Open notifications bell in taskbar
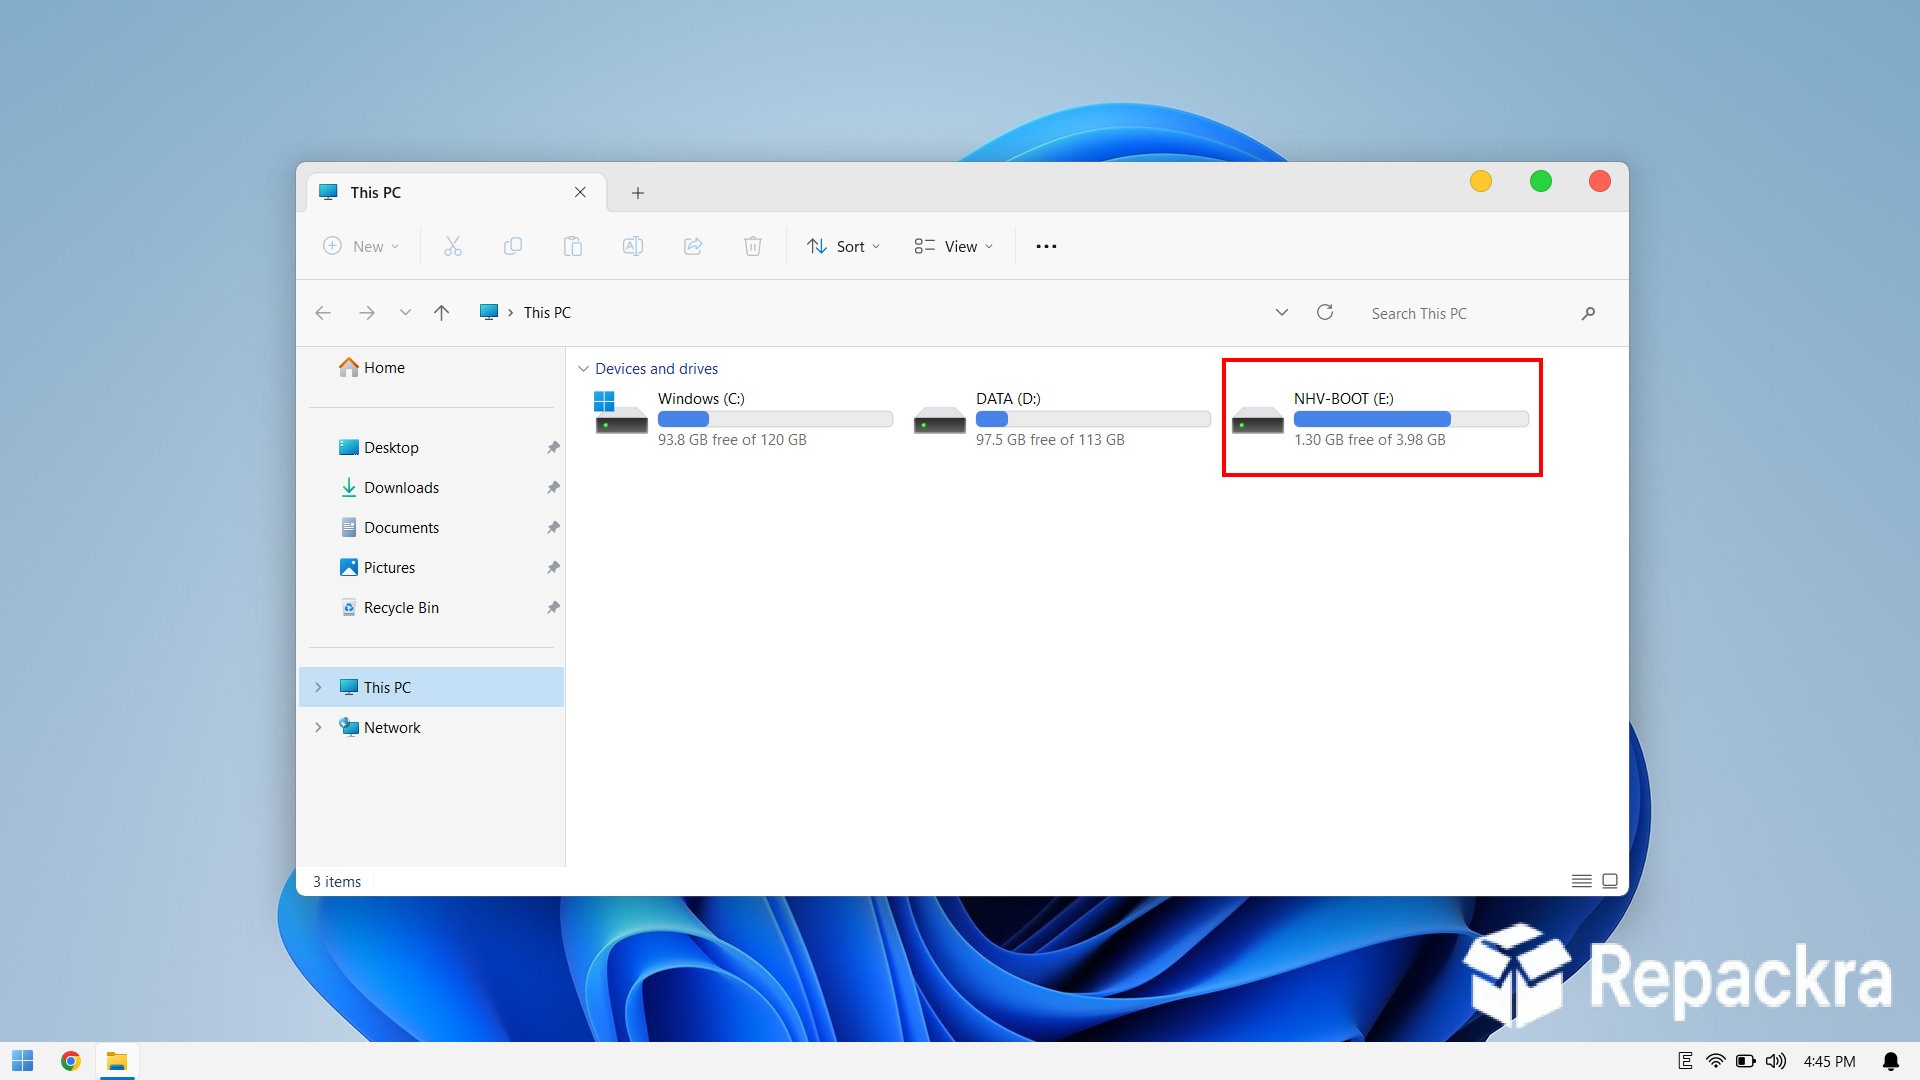This screenshot has width=1920, height=1080. click(1891, 1061)
